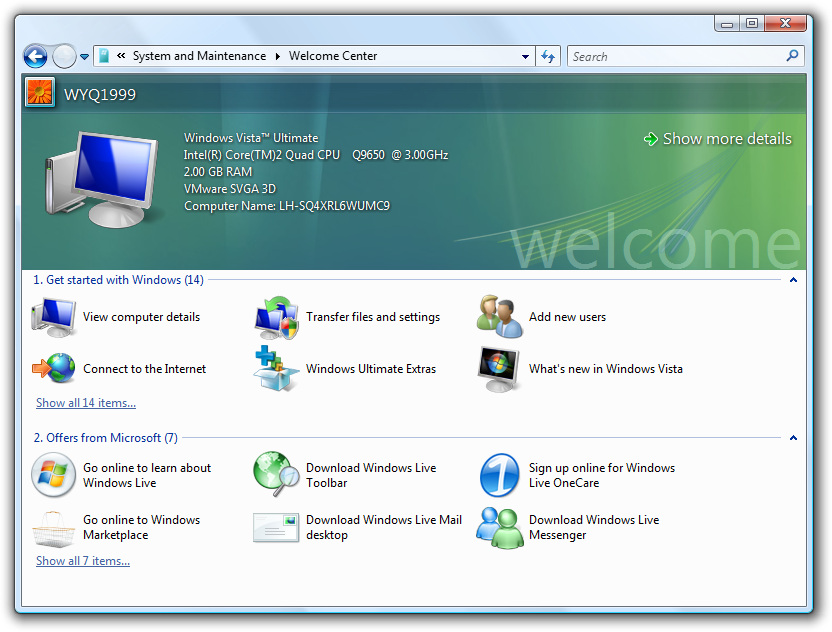Collapse the Get started with Windows section

pyautogui.click(x=793, y=280)
